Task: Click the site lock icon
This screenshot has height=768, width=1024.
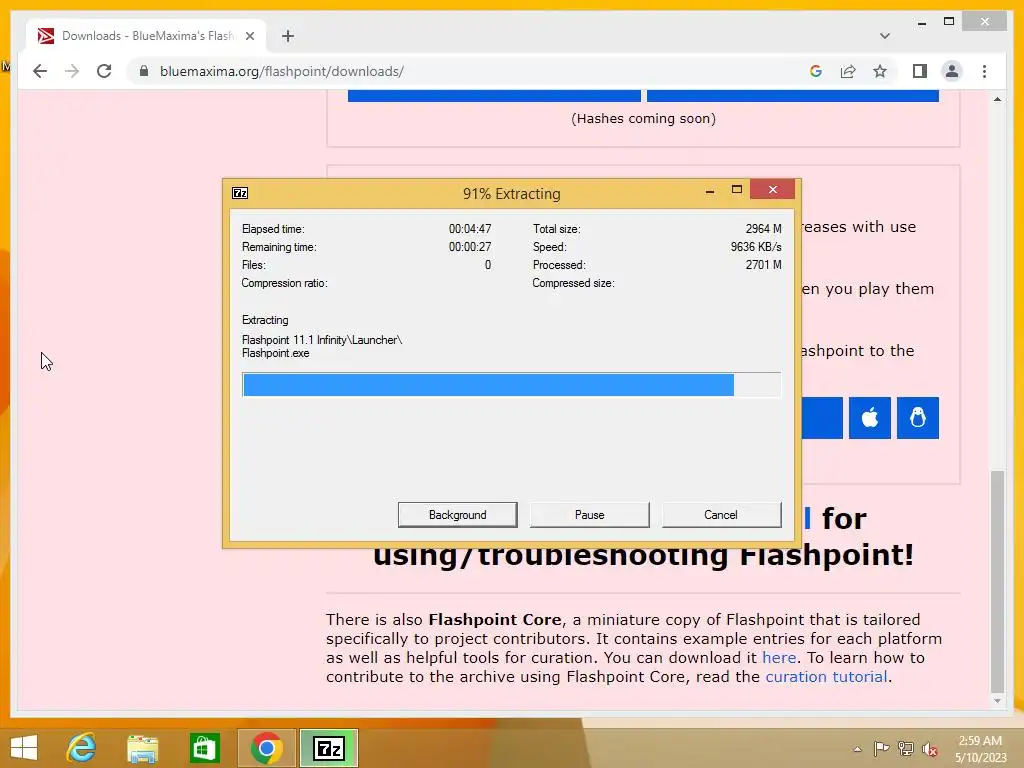Action: (x=144, y=71)
